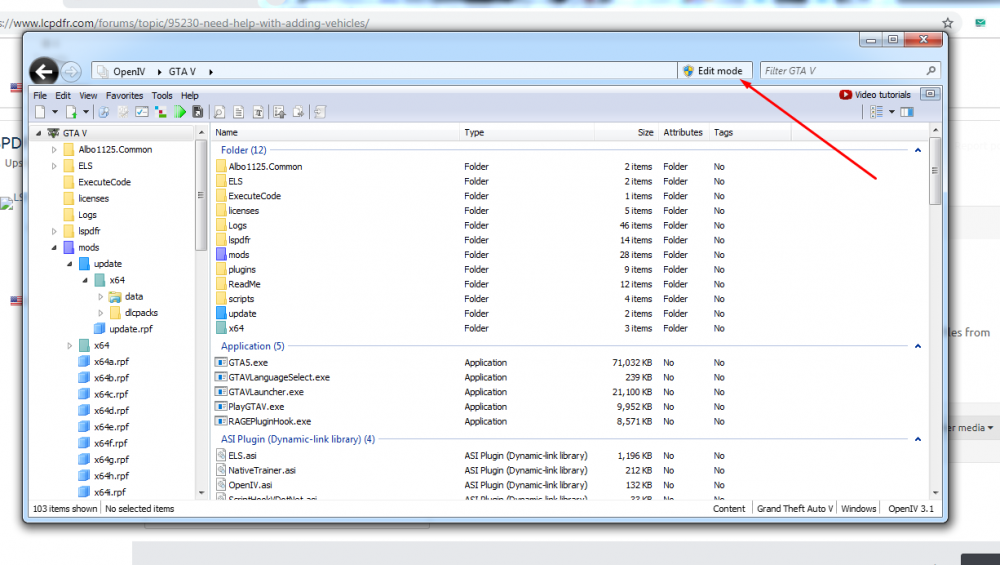Image resolution: width=1000 pixels, height=565 pixels.
Task: Click the Edit mode button
Action: pos(714,71)
